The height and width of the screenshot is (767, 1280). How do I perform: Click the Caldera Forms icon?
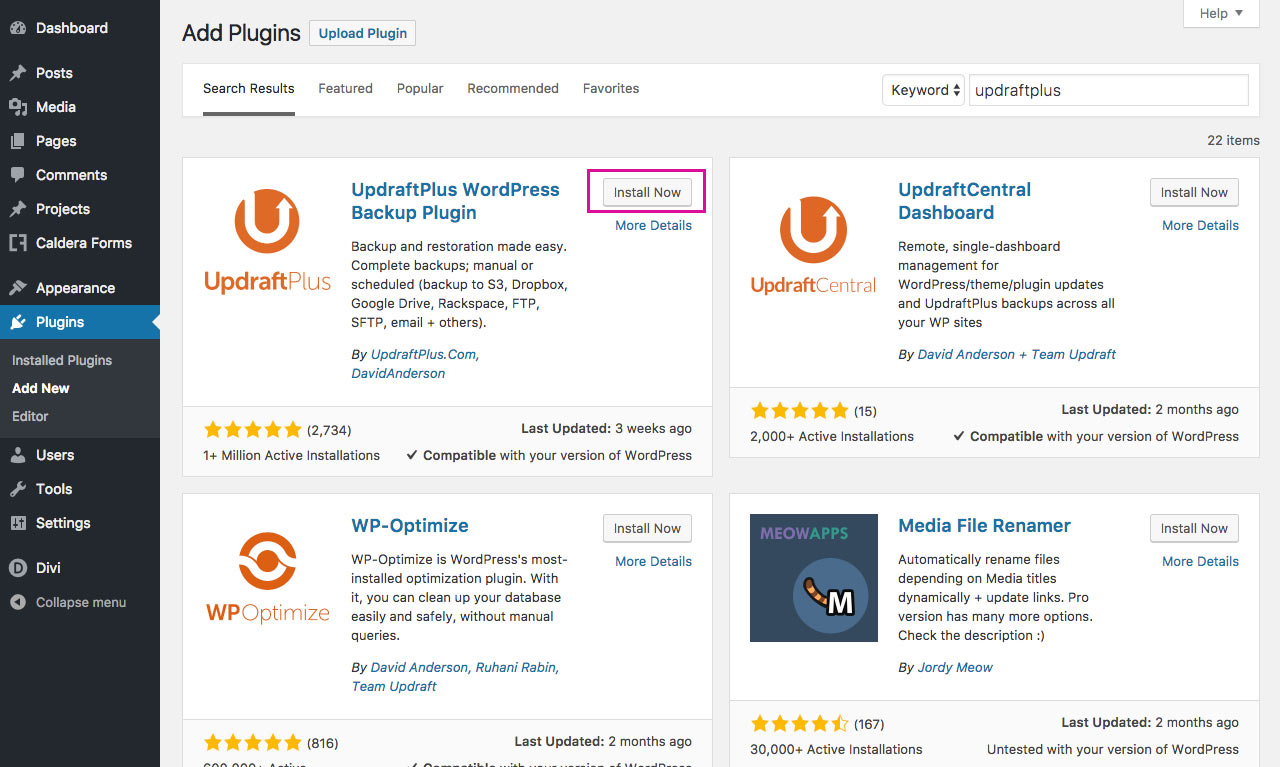(x=18, y=243)
